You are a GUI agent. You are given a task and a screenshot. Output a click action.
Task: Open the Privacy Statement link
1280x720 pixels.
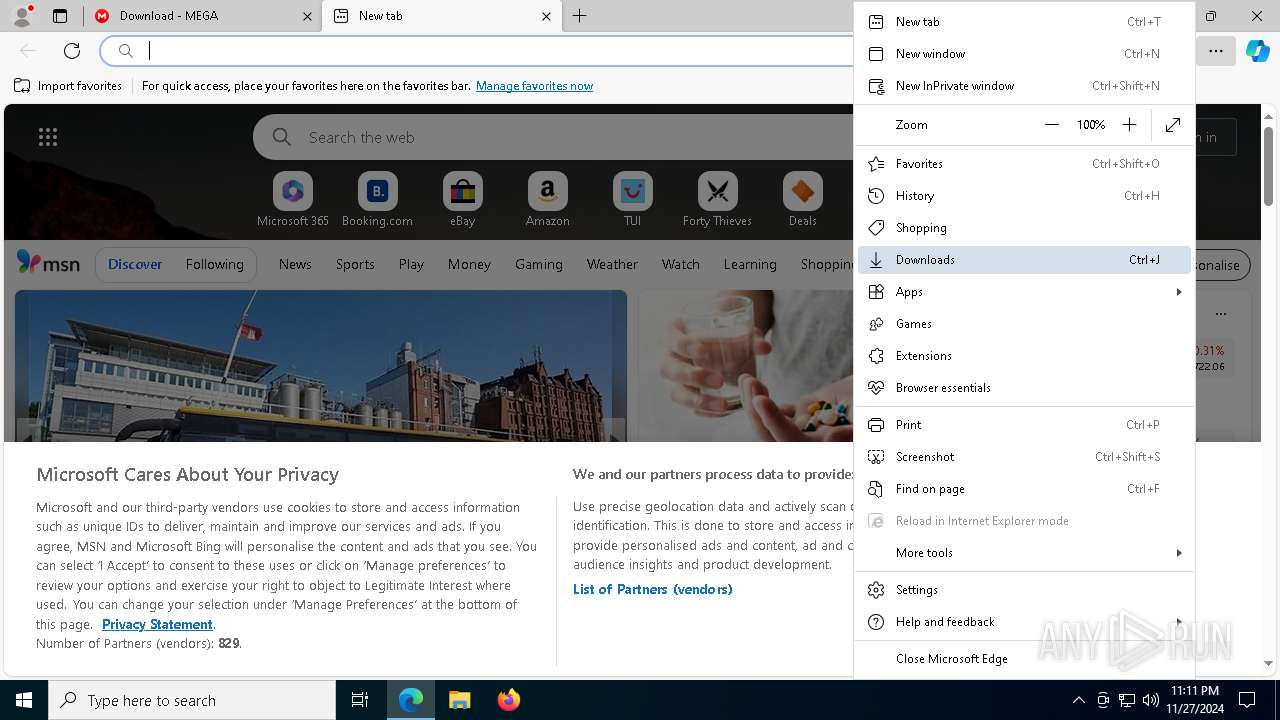157,624
